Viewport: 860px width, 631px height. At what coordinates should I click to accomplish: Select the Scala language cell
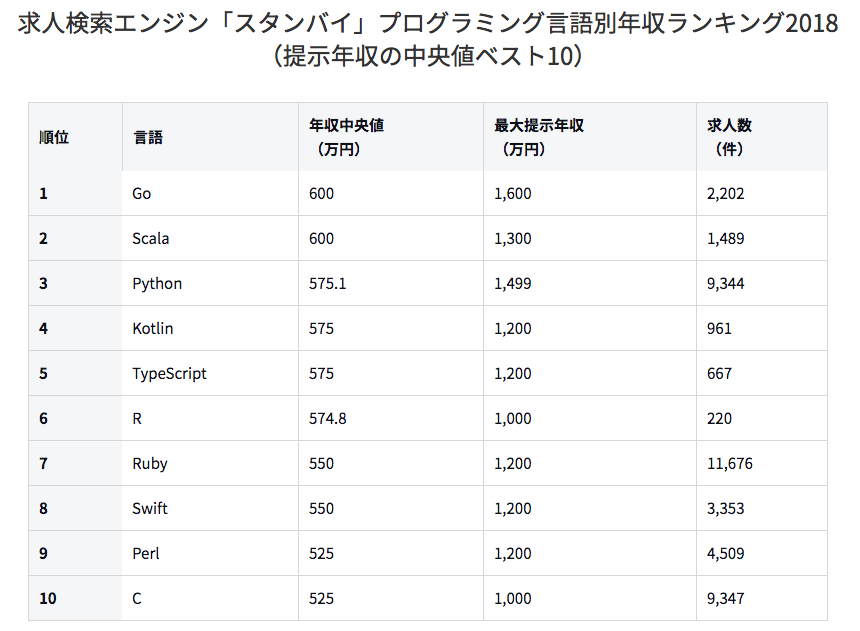point(151,239)
